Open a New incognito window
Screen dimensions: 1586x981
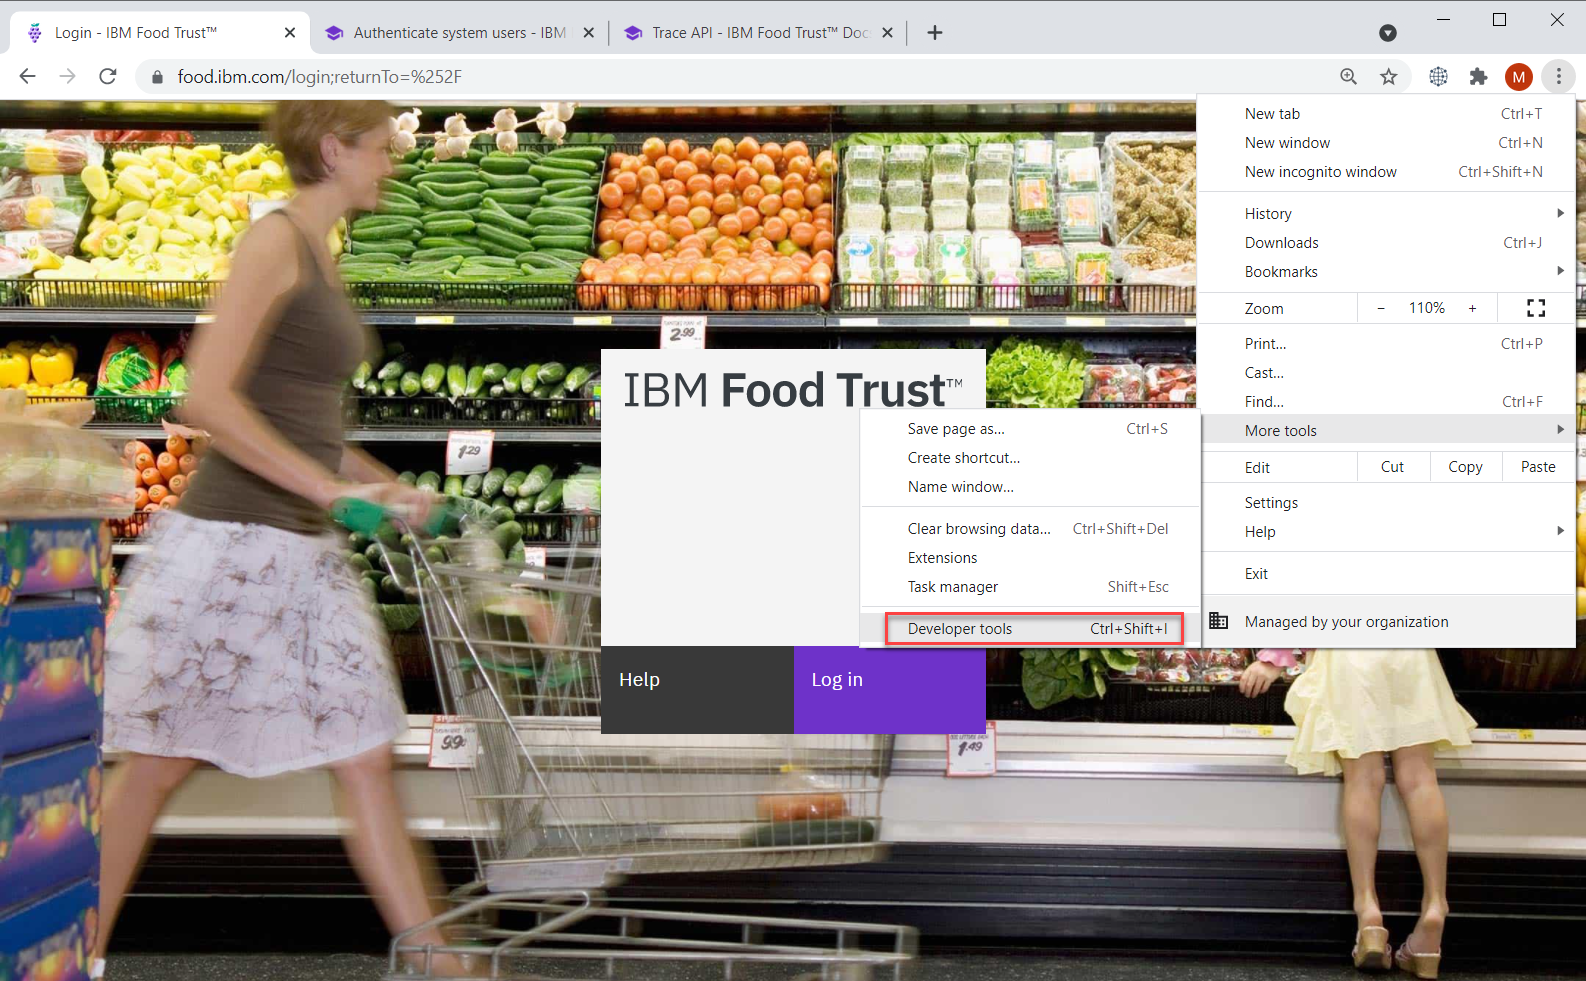tap(1386, 172)
